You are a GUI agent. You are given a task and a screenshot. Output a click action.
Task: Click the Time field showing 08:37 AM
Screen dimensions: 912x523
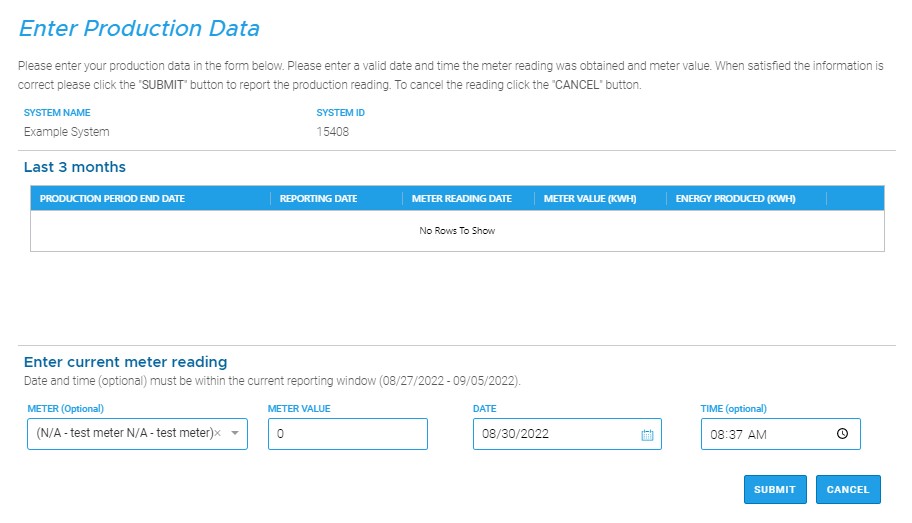coord(781,434)
